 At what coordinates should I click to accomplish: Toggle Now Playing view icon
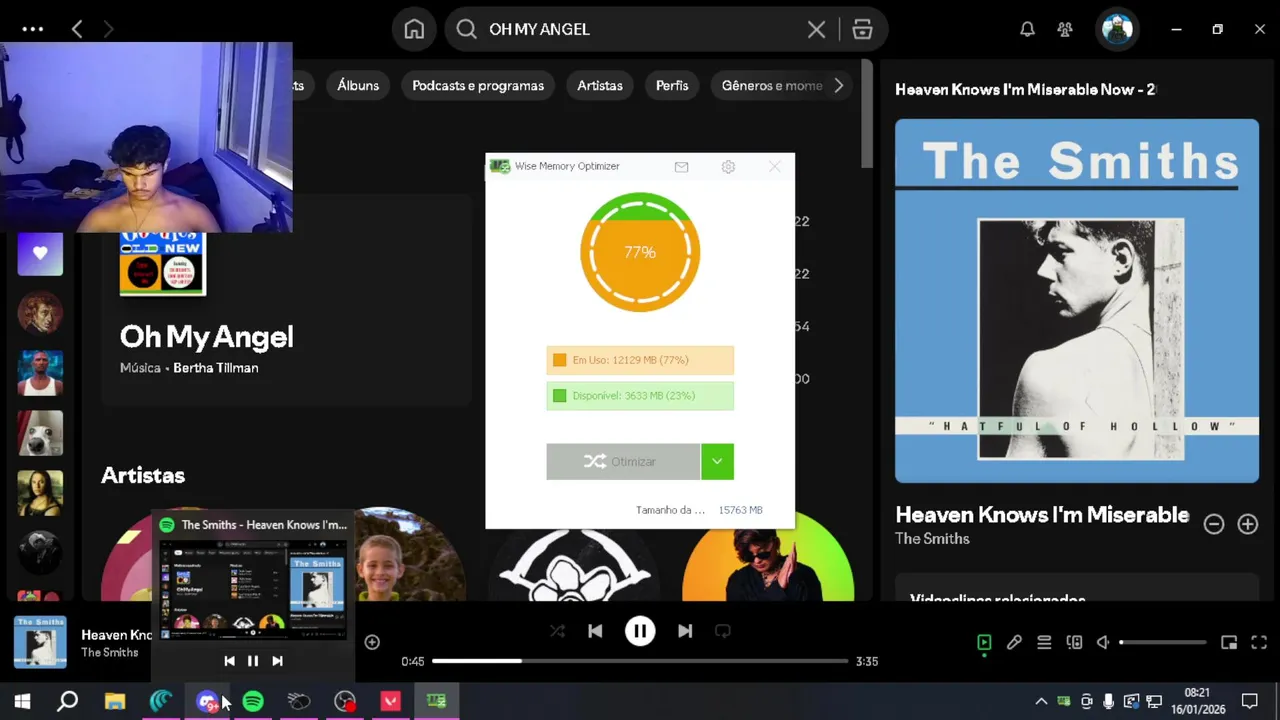click(x=984, y=642)
